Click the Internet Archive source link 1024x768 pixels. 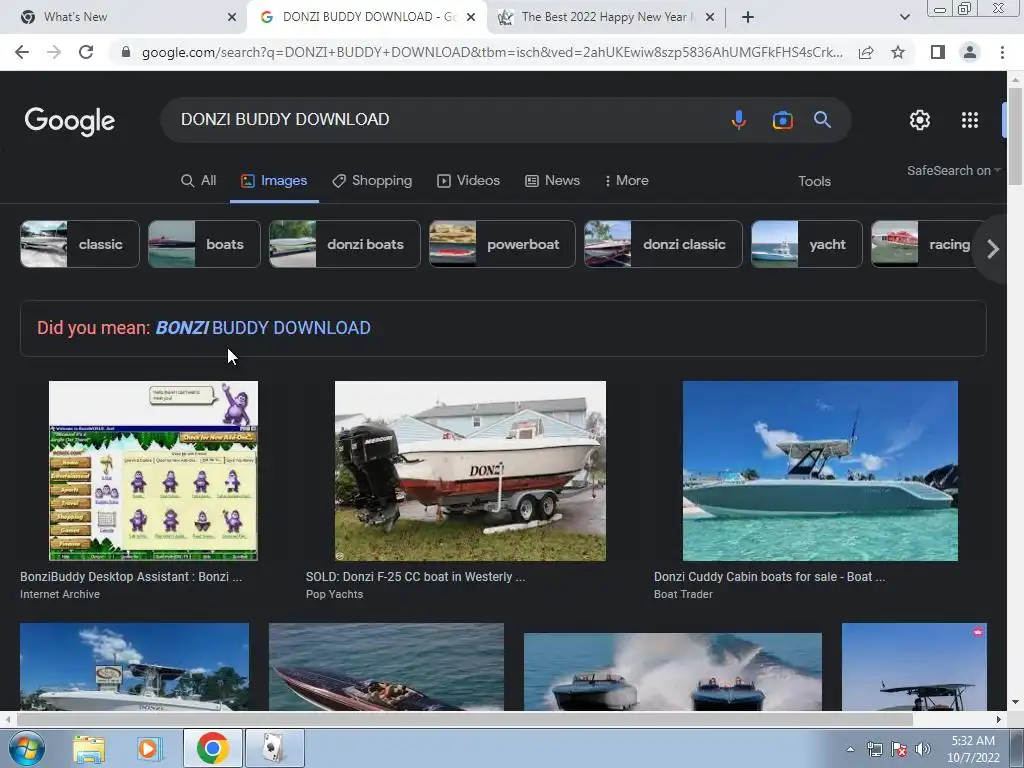[x=60, y=594]
